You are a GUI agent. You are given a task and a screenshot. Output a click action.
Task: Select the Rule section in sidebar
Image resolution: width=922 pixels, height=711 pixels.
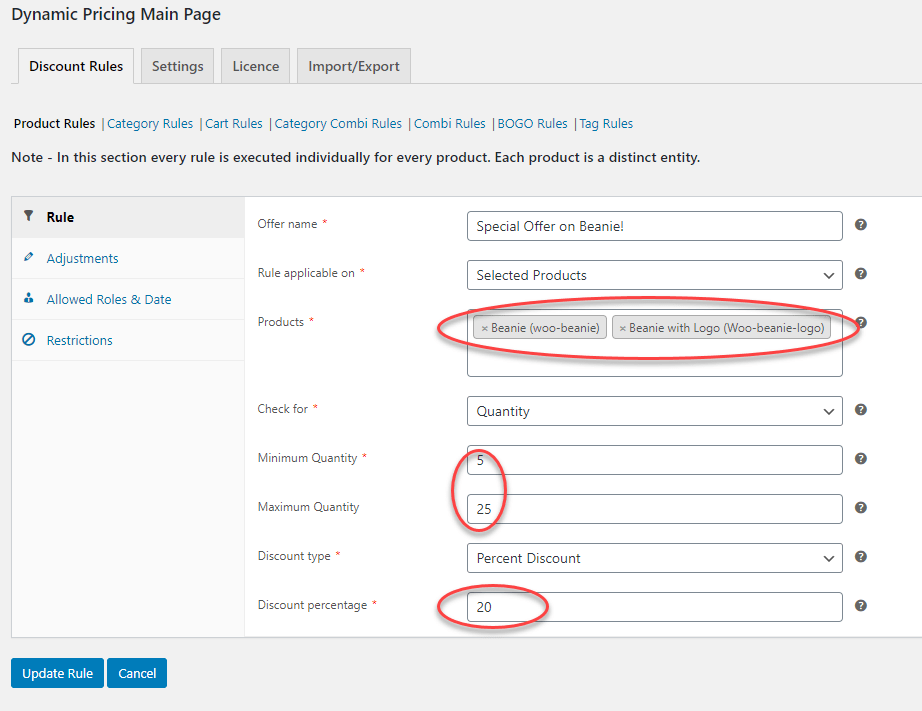pos(128,217)
